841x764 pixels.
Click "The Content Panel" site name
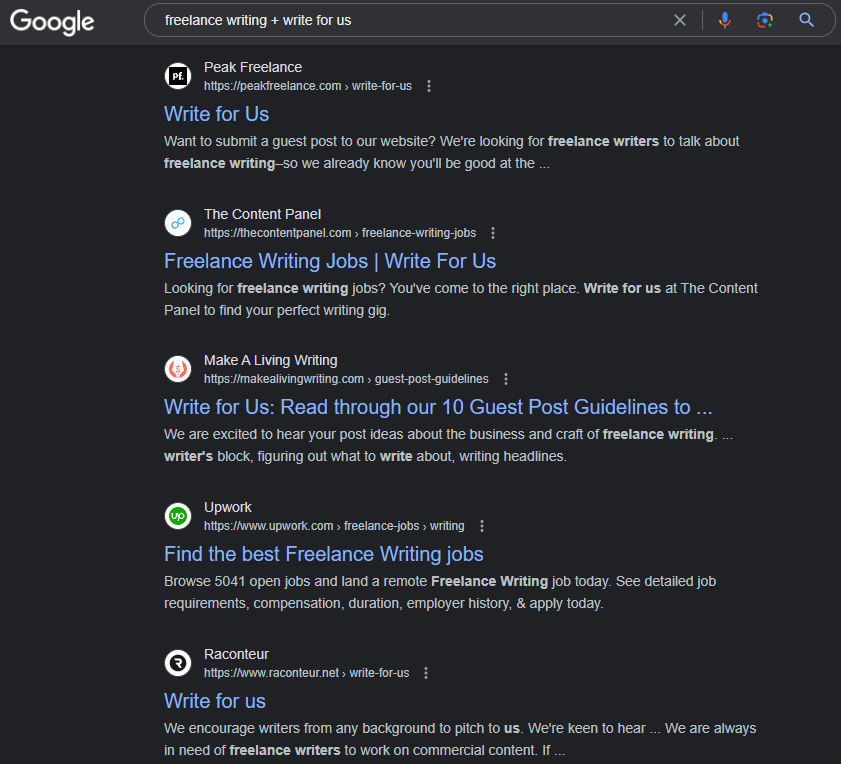262,214
